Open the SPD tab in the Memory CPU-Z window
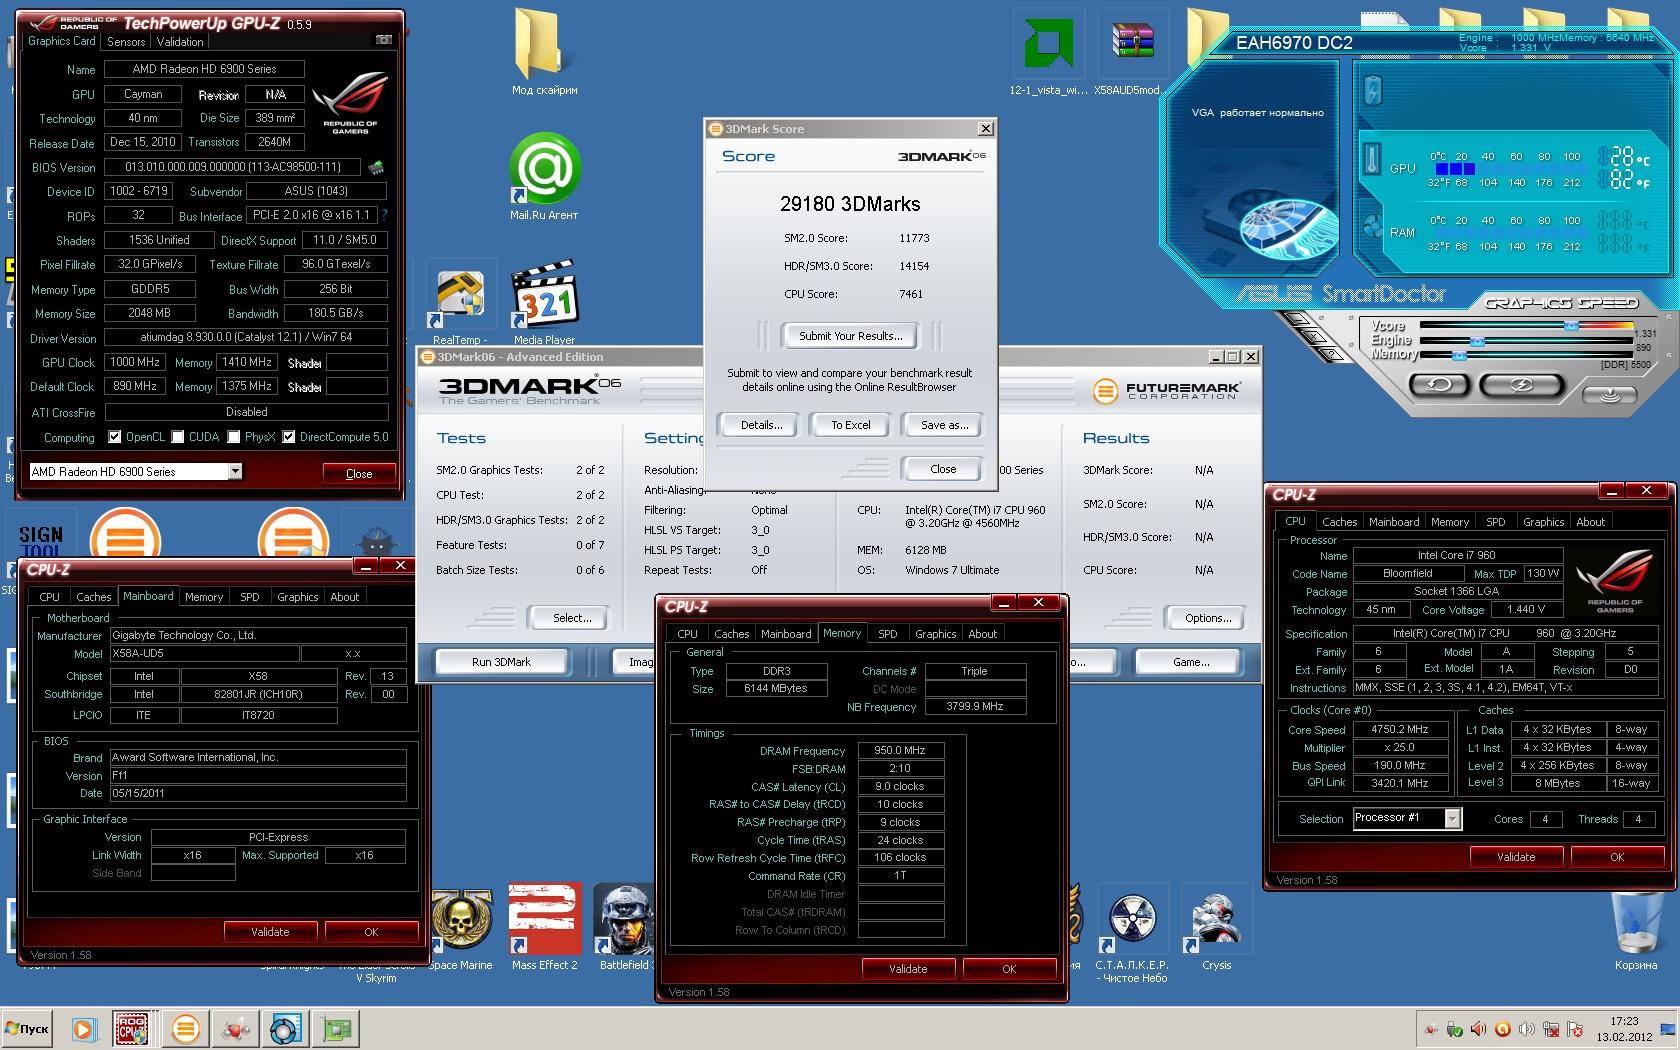1680x1050 pixels. [887, 634]
